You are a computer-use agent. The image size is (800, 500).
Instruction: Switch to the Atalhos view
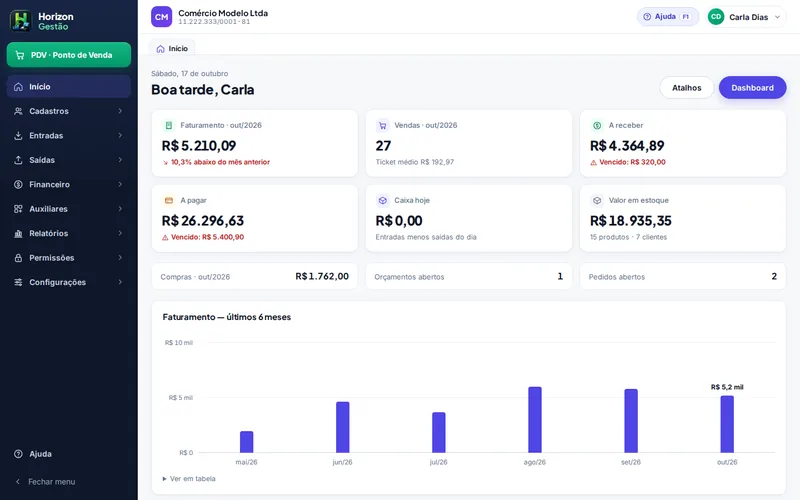[x=686, y=88]
